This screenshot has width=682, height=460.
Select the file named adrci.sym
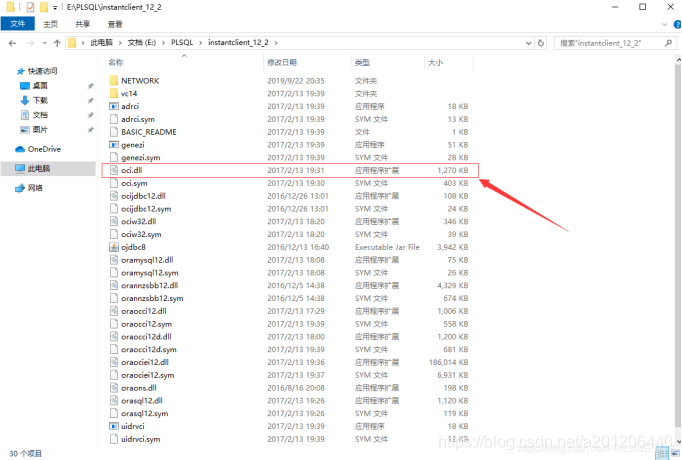click(138, 119)
